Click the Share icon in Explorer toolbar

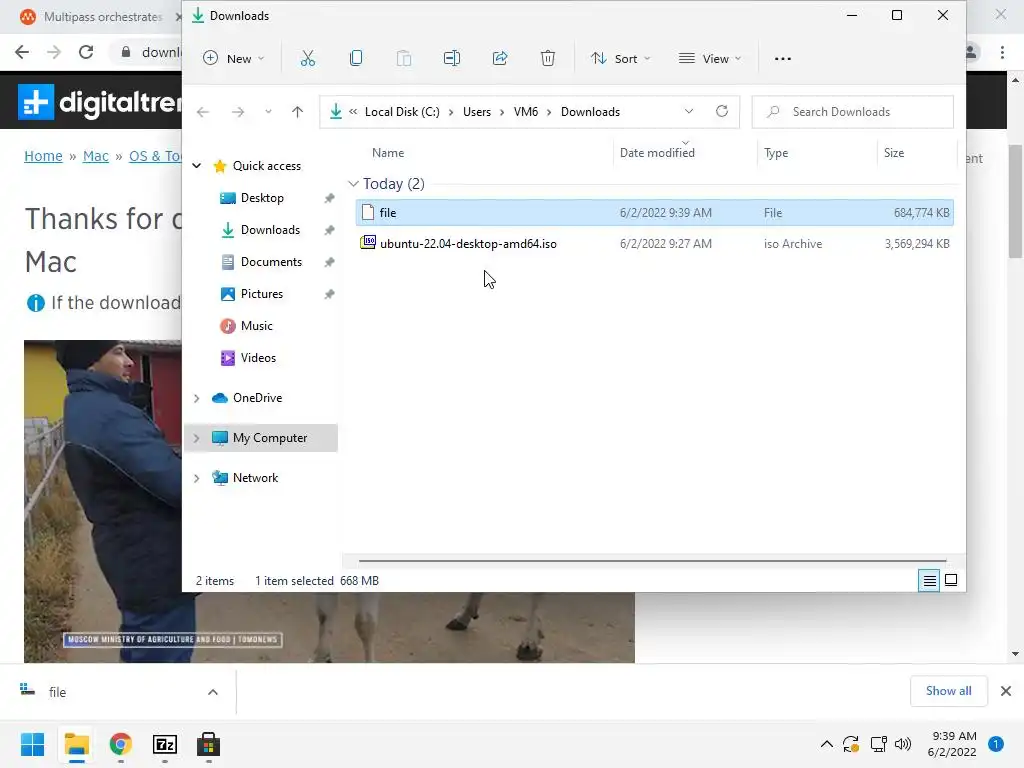click(x=500, y=59)
